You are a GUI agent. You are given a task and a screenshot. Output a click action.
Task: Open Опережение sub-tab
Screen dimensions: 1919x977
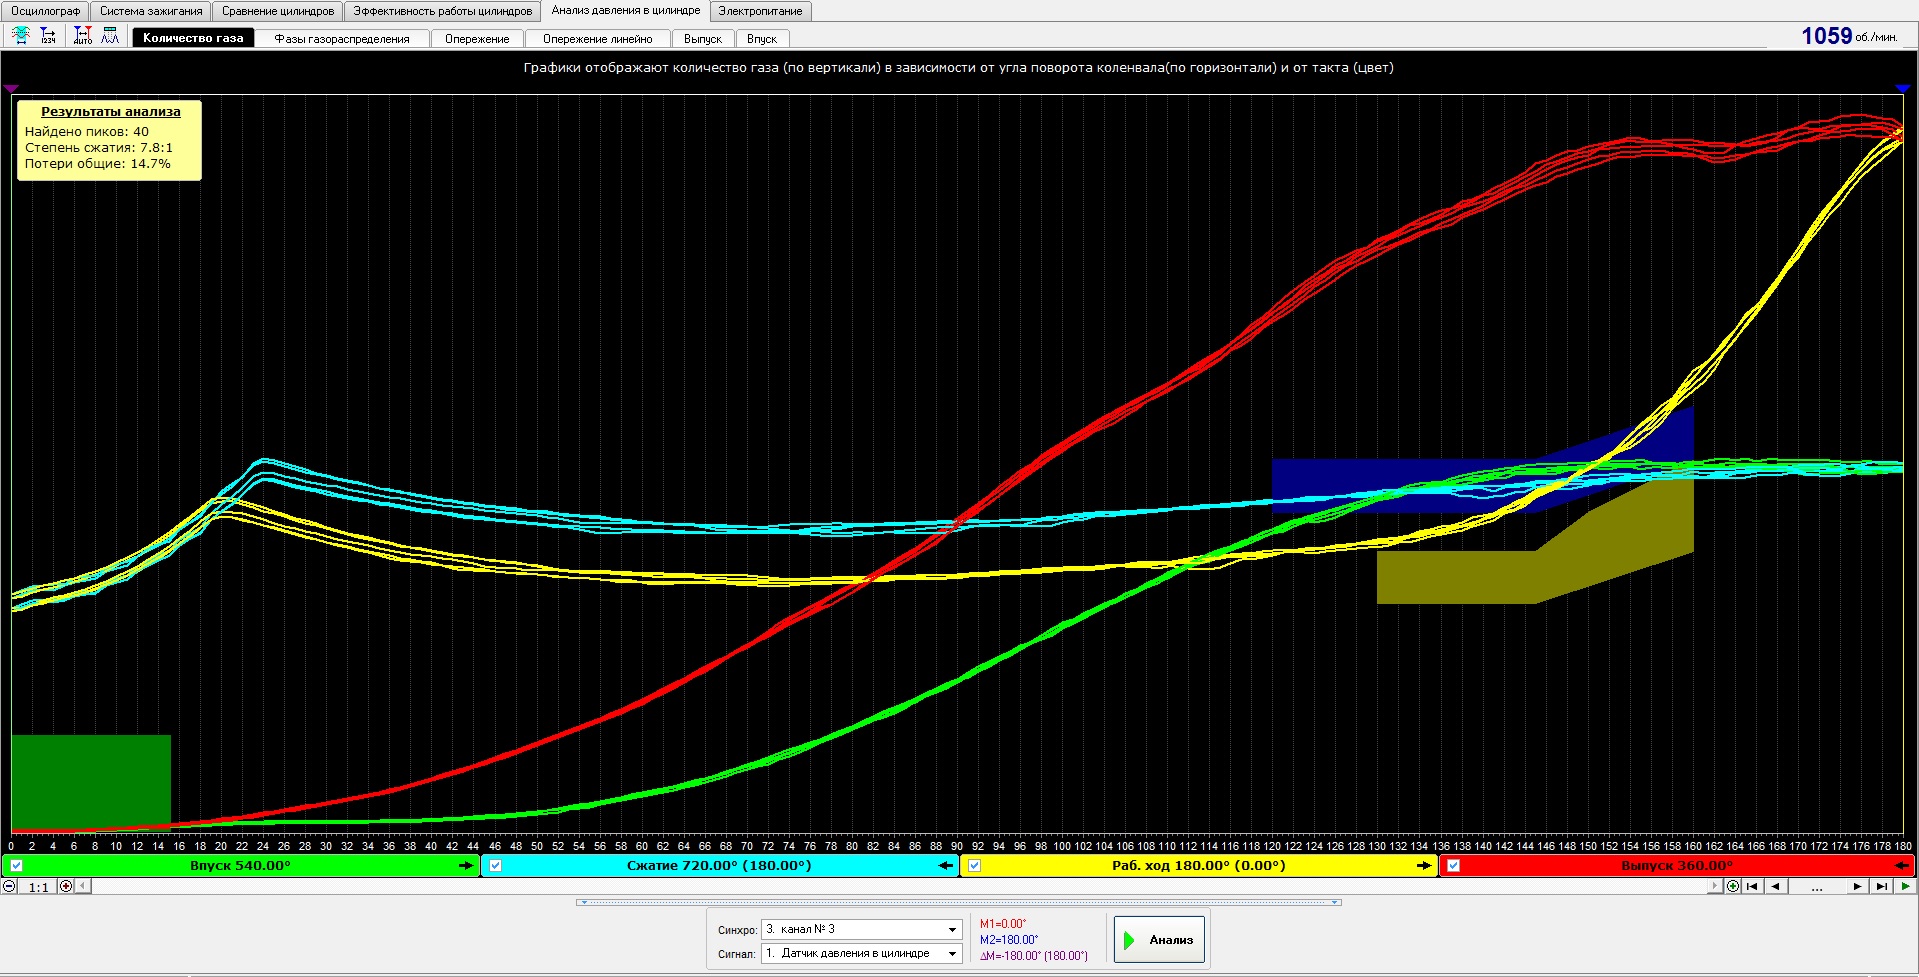coord(477,39)
